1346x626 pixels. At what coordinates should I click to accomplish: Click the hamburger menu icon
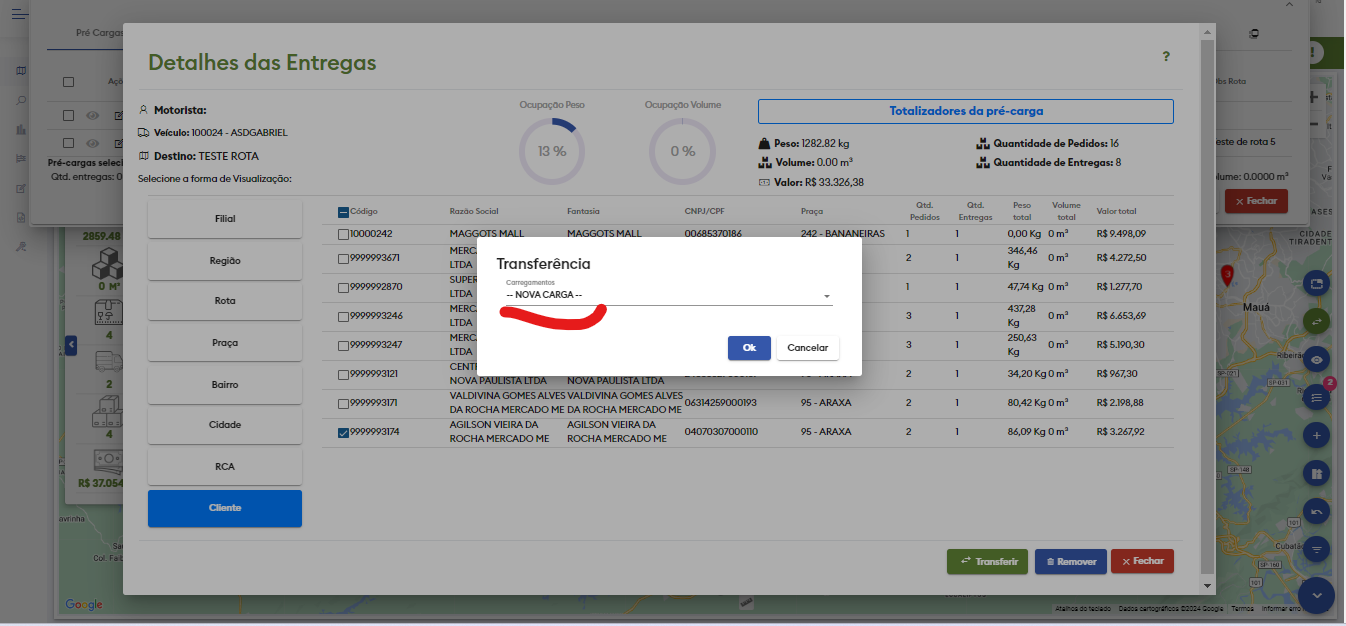click(20, 14)
